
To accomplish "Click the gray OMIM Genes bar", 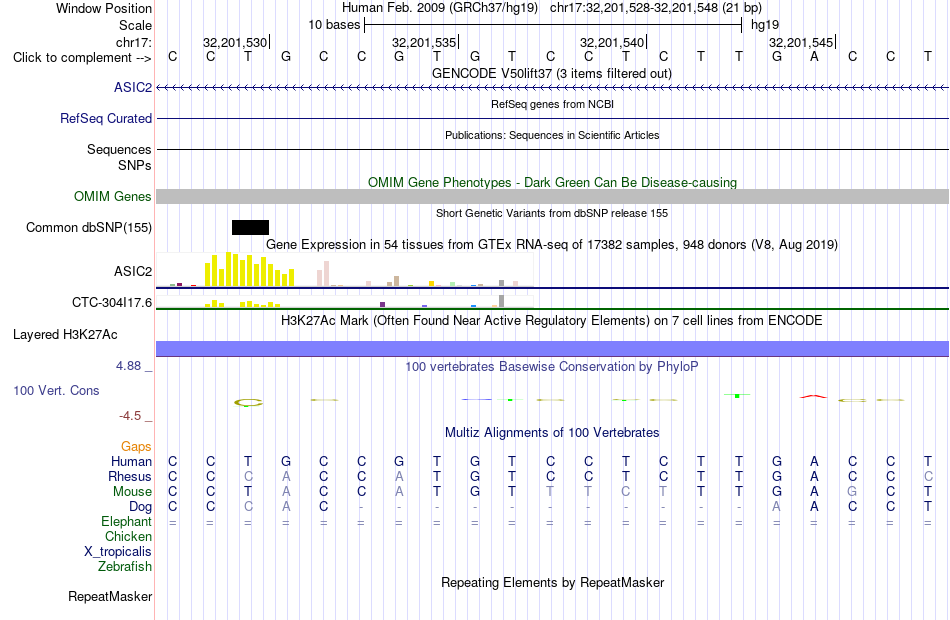I will point(552,196).
